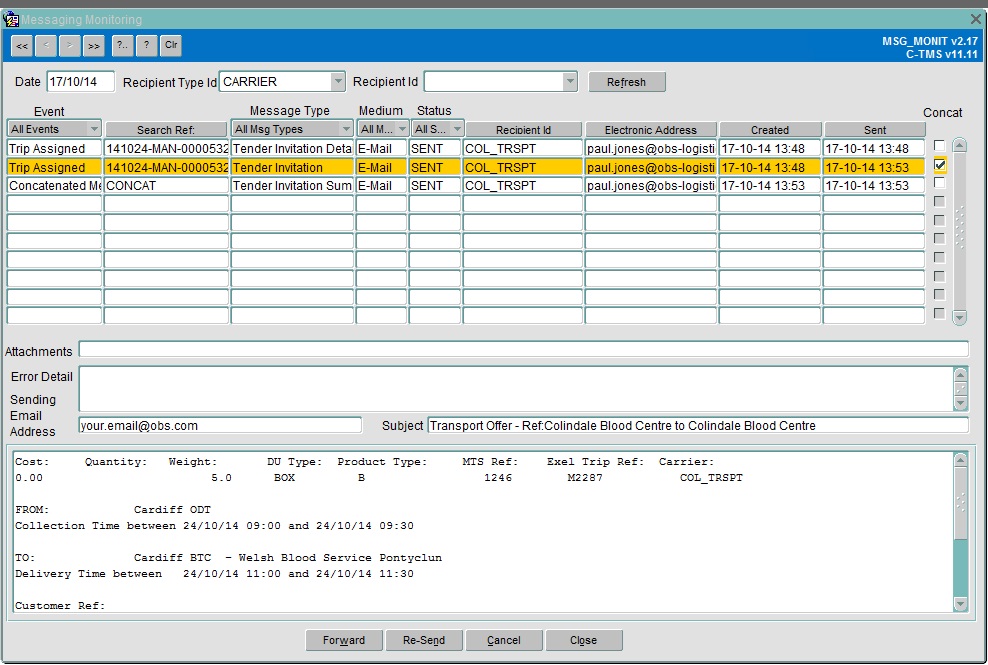Image resolution: width=988 pixels, height=665 pixels.
Task: Click the highlighted row's COL_TRSPT recipient cell
Action: [x=522, y=168]
